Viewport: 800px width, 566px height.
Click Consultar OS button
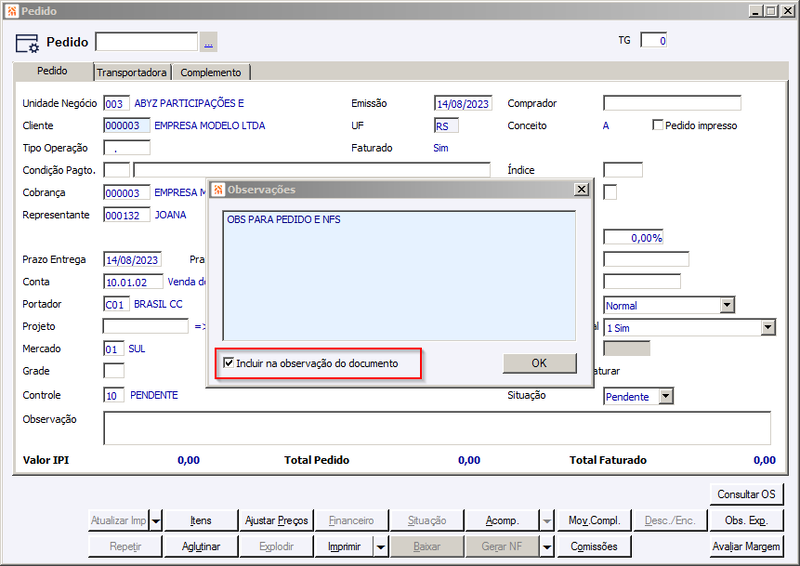point(746,494)
